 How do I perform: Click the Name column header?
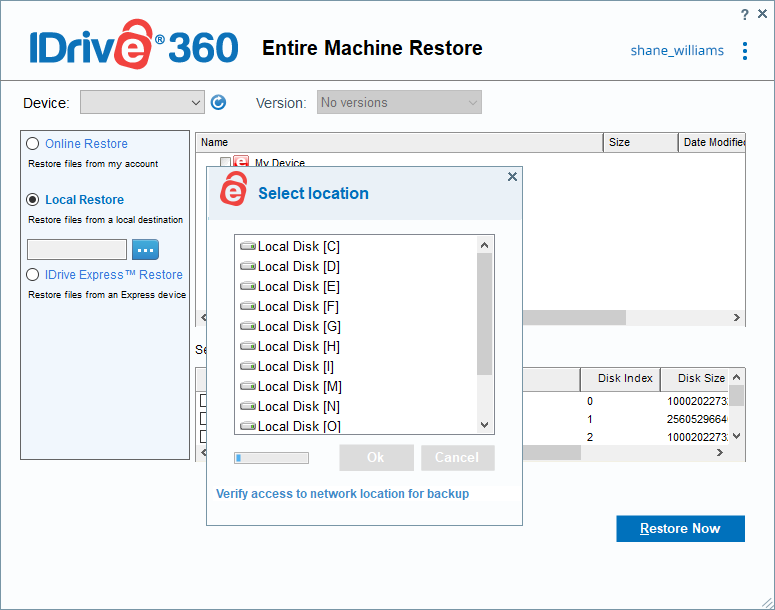pyautogui.click(x=398, y=142)
